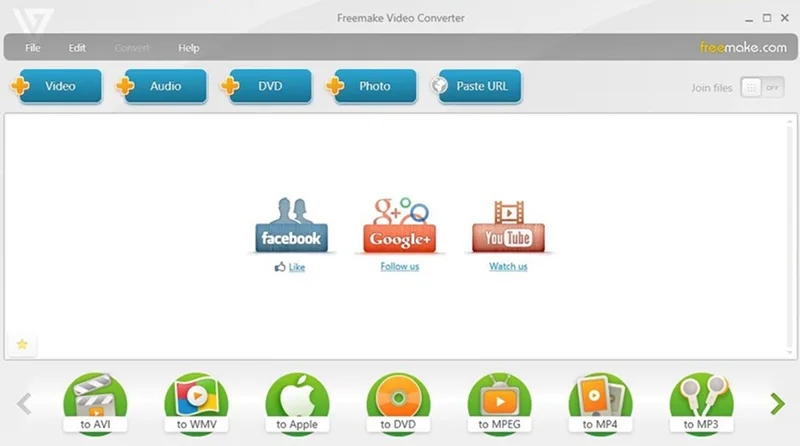Choose the to DVD output format
This screenshot has height=446, width=800.
pyautogui.click(x=398, y=404)
